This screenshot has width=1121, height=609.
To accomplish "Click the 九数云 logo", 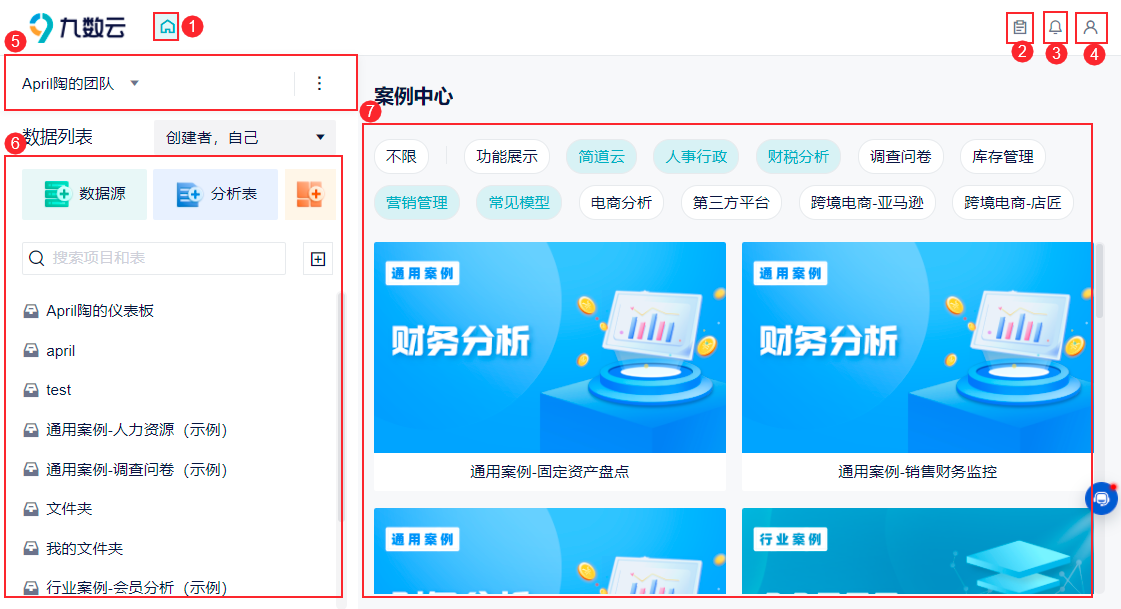I will coord(78,27).
